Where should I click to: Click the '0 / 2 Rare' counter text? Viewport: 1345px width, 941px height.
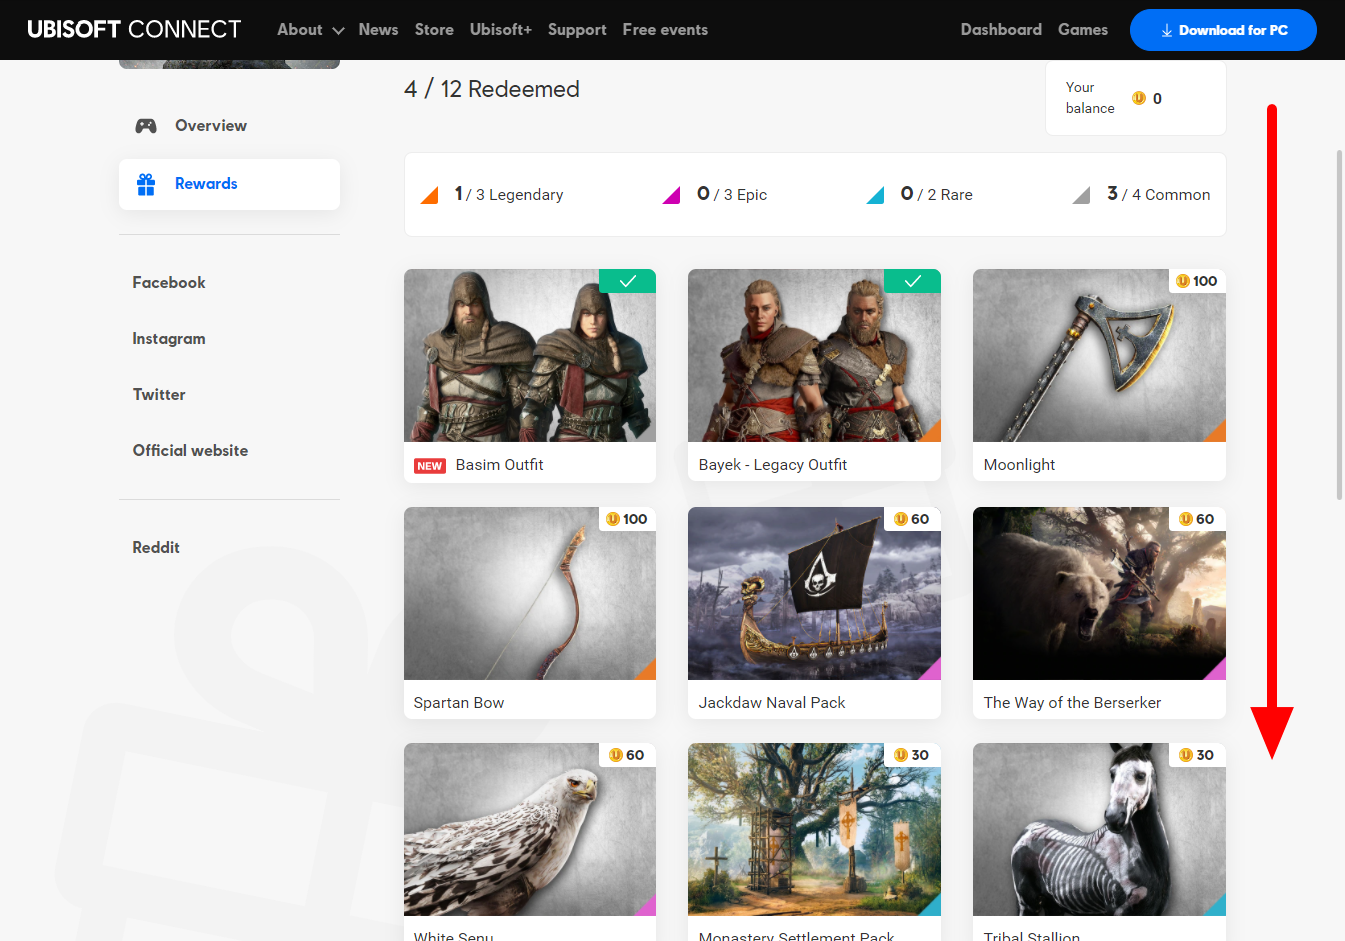tap(937, 194)
